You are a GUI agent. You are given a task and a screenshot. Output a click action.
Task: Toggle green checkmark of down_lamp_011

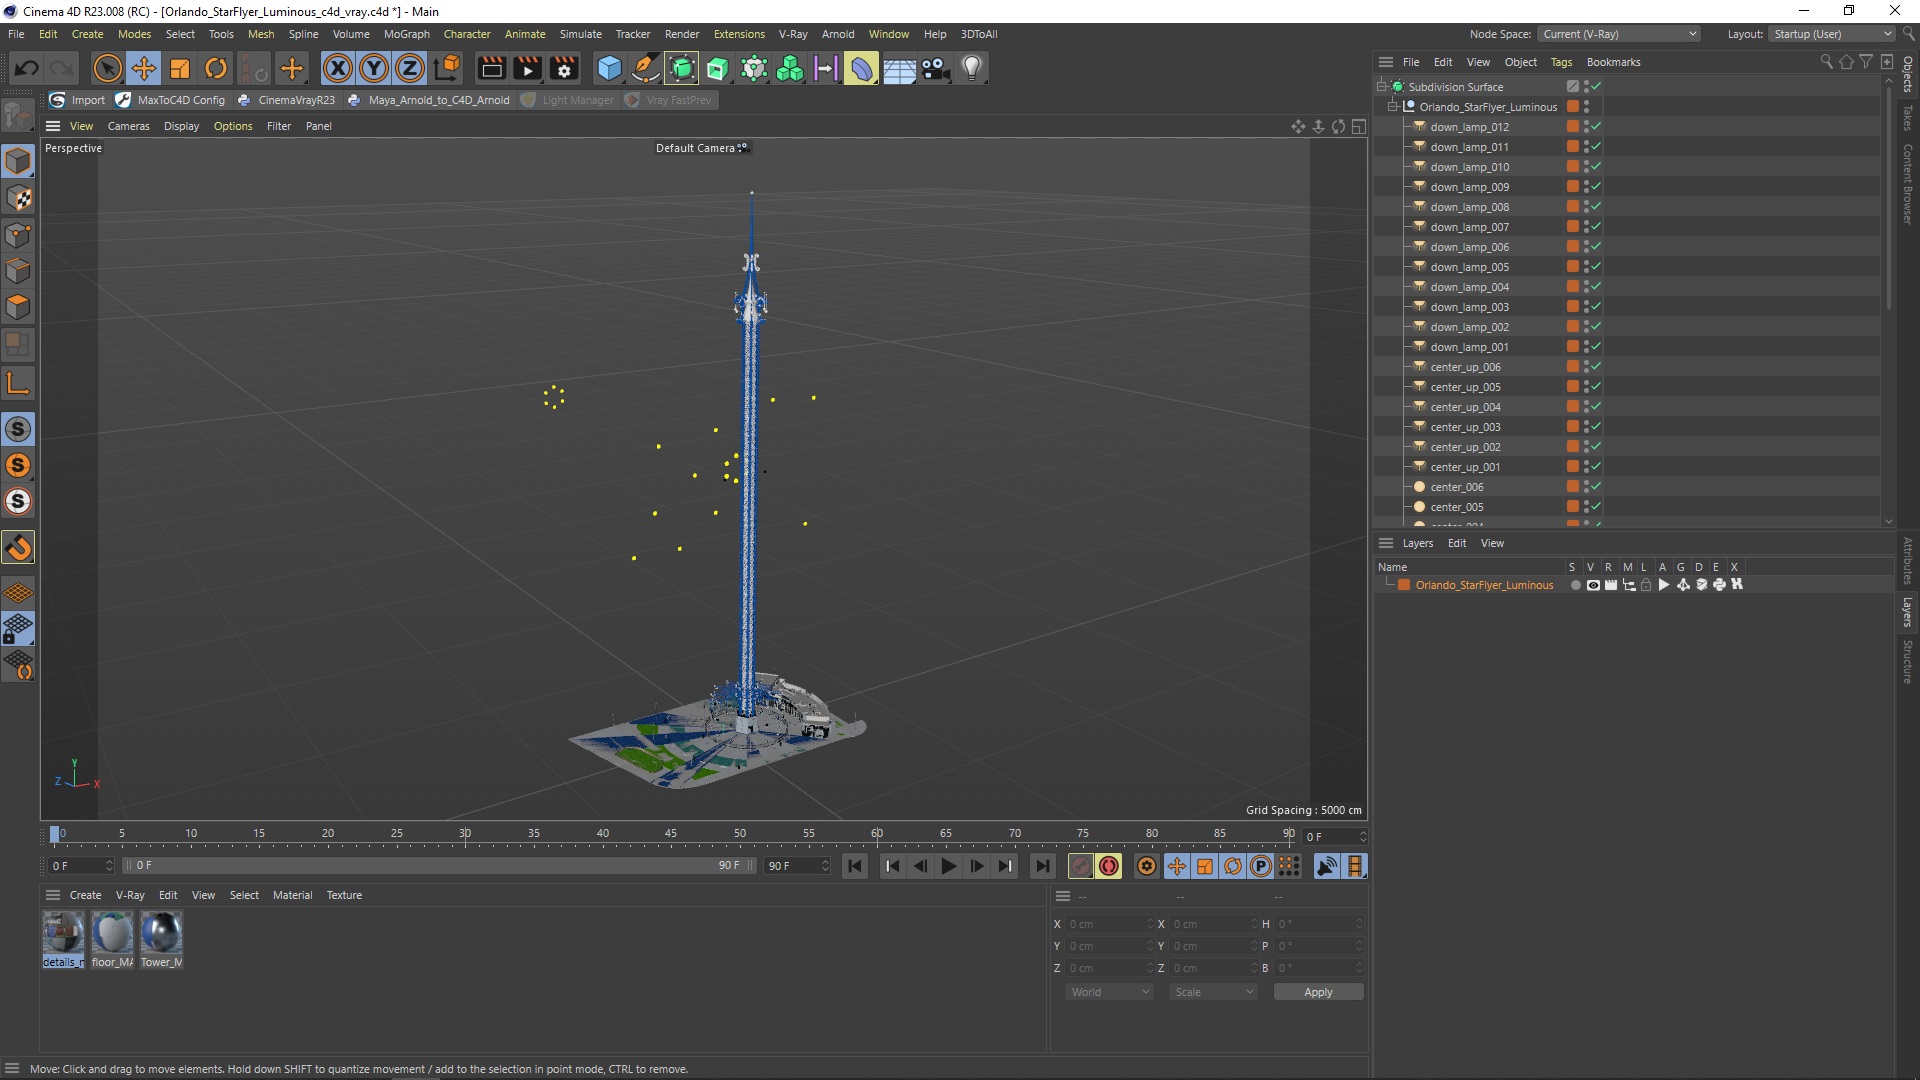coord(1596,147)
